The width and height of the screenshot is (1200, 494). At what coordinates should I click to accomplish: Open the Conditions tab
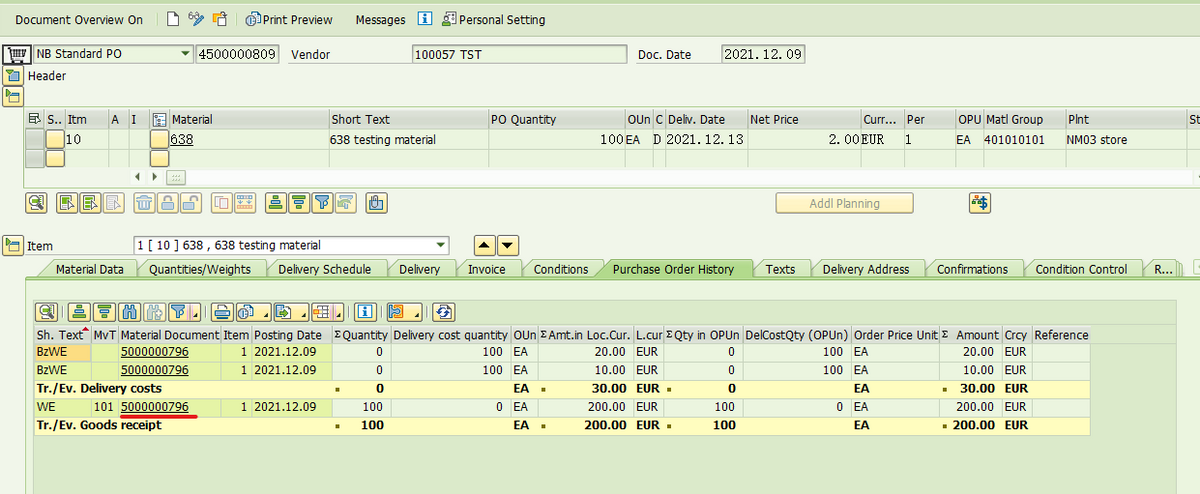pos(561,269)
